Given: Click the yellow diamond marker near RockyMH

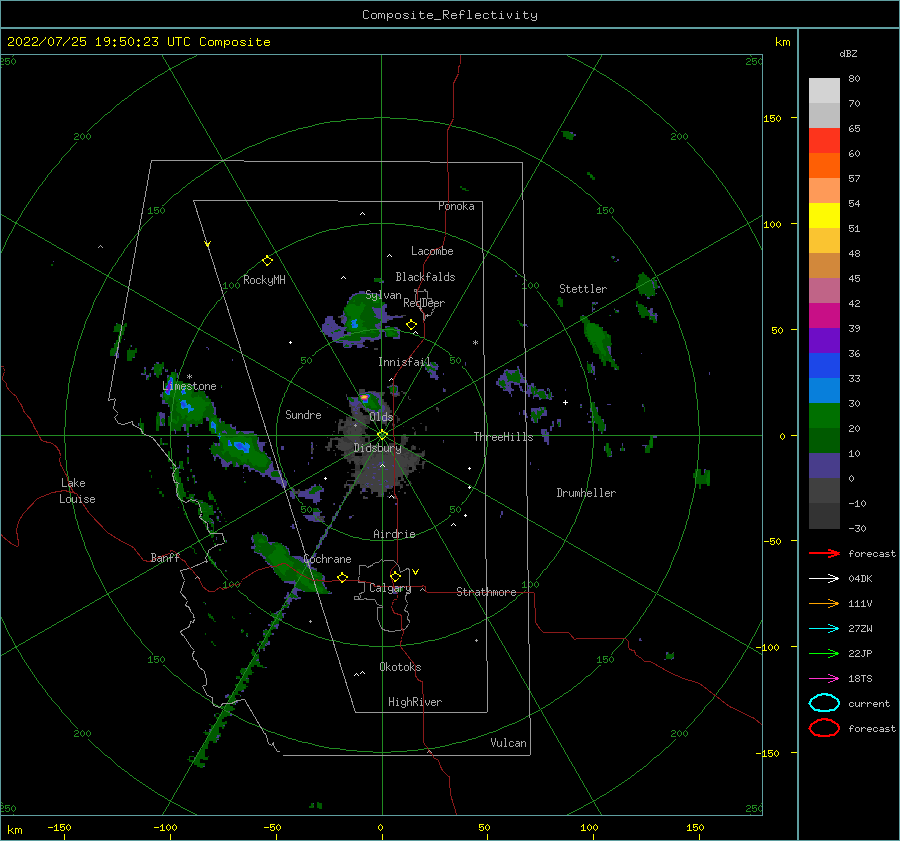Looking at the screenshot, I should pyautogui.click(x=267, y=261).
